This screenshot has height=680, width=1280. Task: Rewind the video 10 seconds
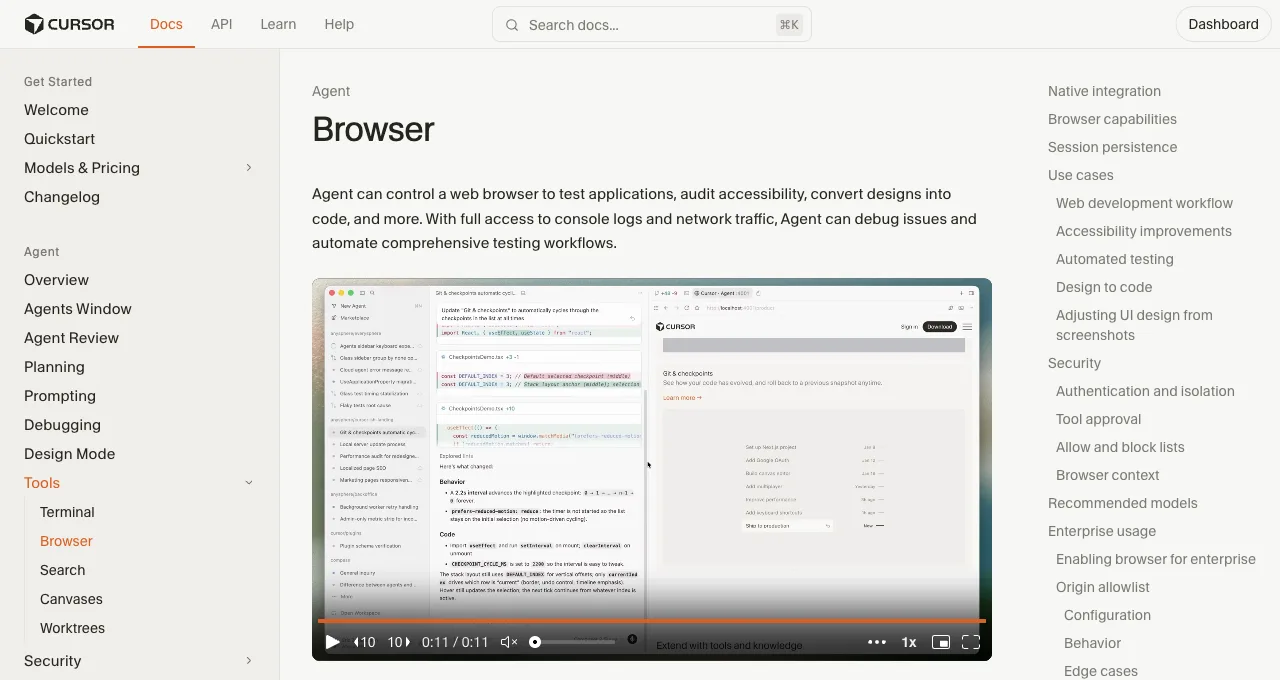pyautogui.click(x=365, y=642)
